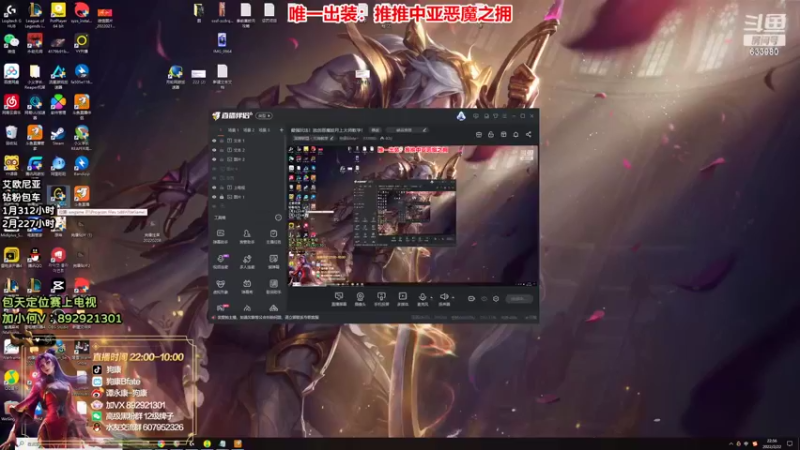Select the highlighted desktop shortcut showing a tooltip
This screenshot has width=800, height=450.
[58, 195]
